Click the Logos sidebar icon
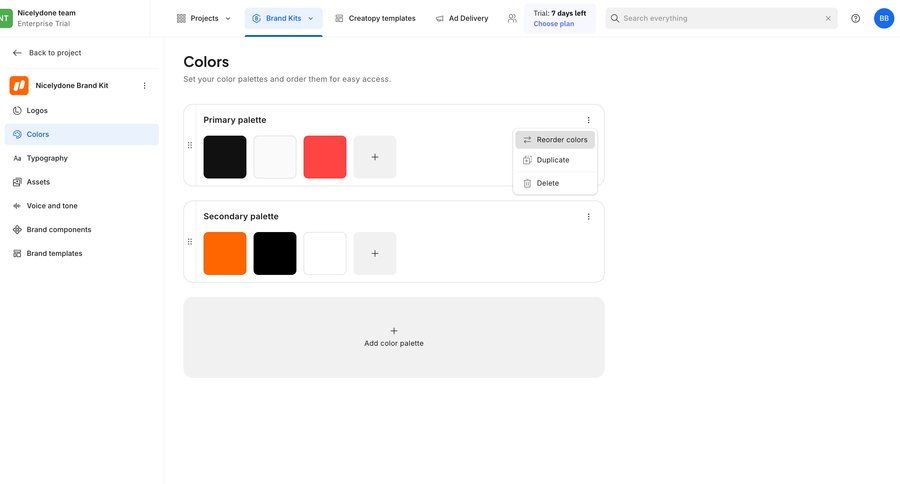This screenshot has height=484, width=900. (x=17, y=110)
